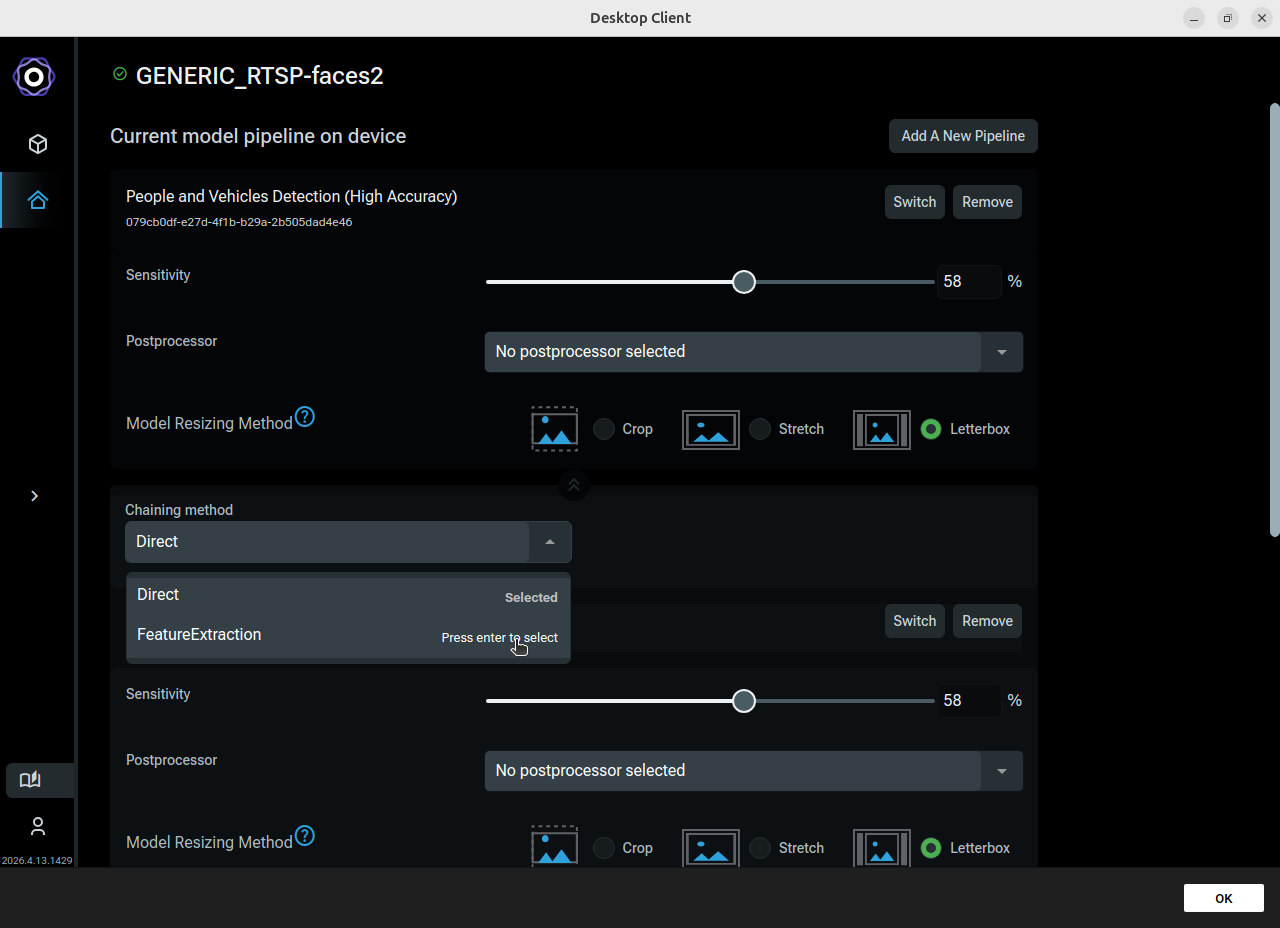1280x928 pixels.
Task: Expand the left sidebar with the chevron arrow
Action: point(35,496)
